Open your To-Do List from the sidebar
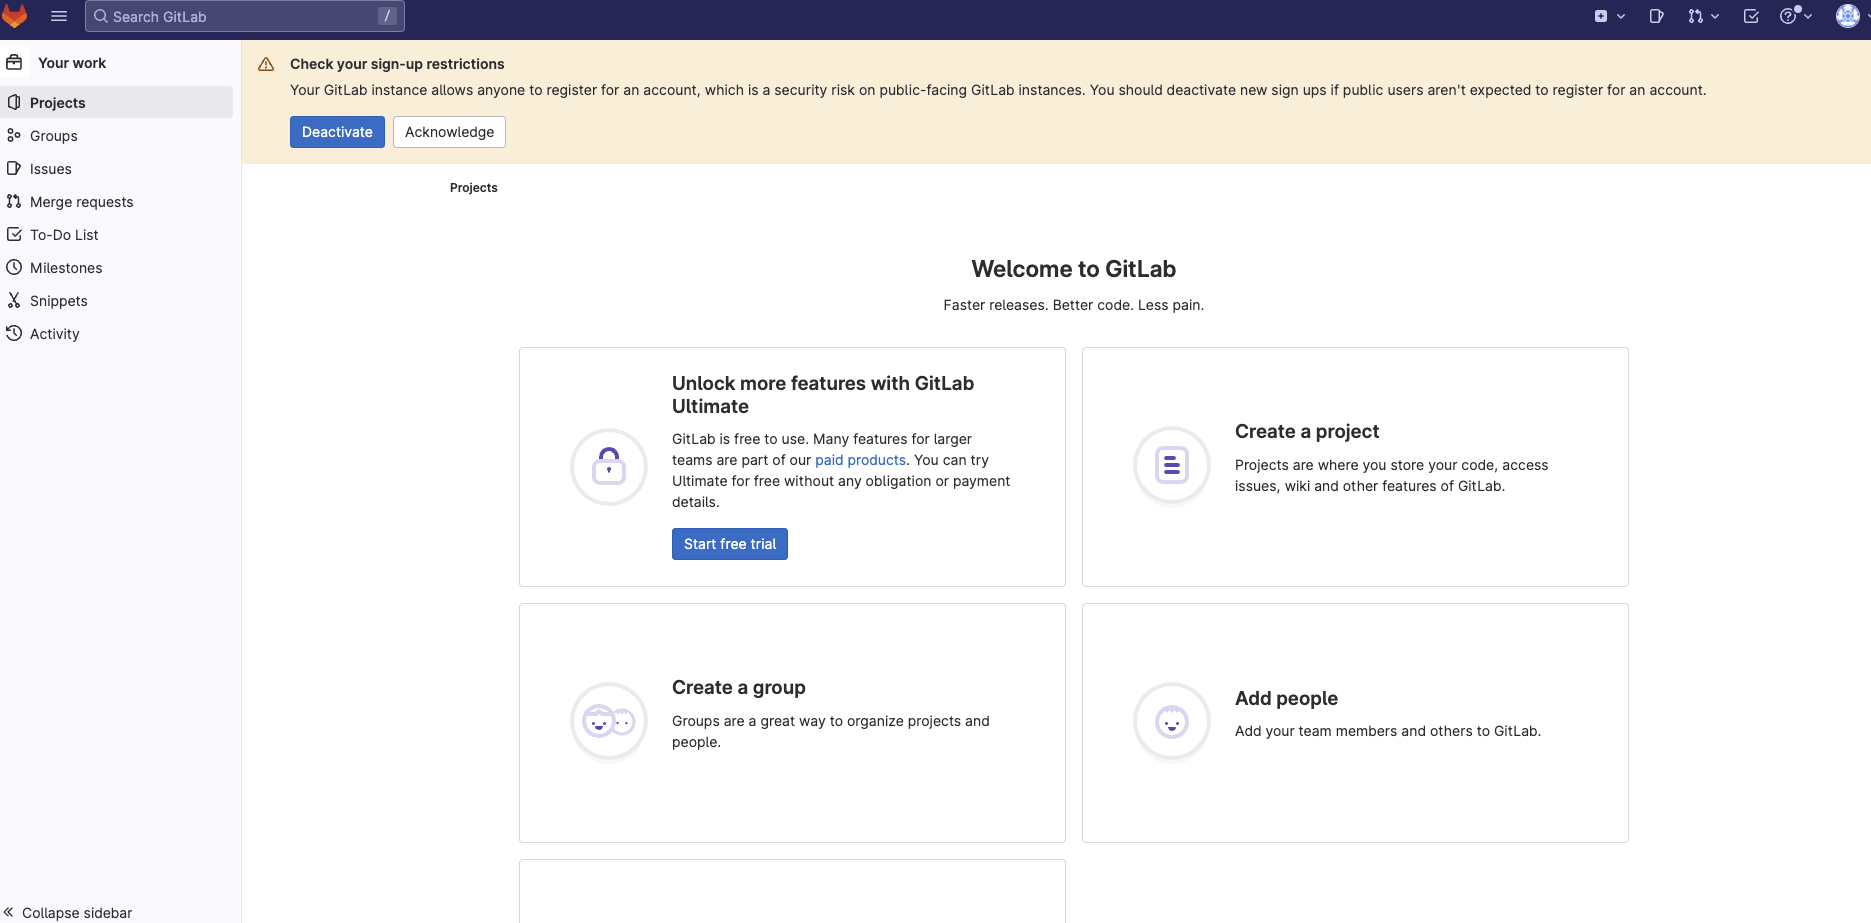 click(65, 234)
